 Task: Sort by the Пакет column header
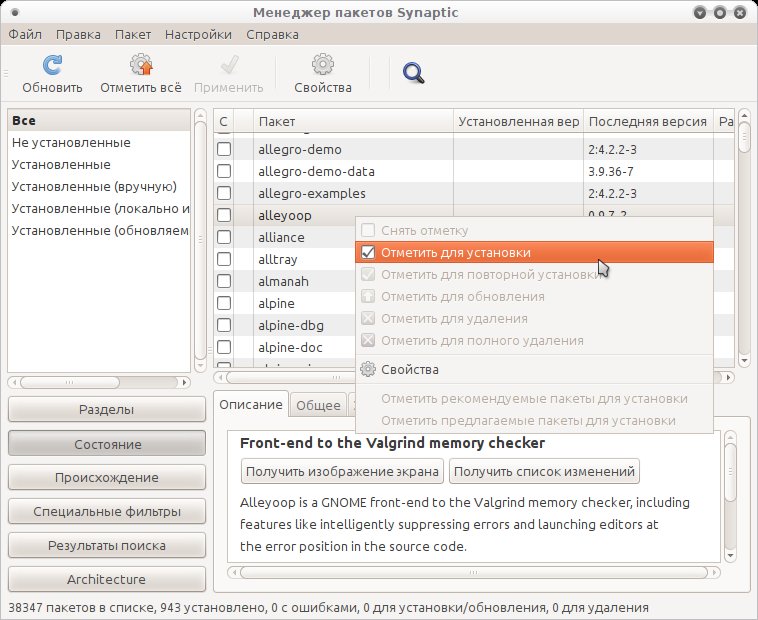pos(353,121)
